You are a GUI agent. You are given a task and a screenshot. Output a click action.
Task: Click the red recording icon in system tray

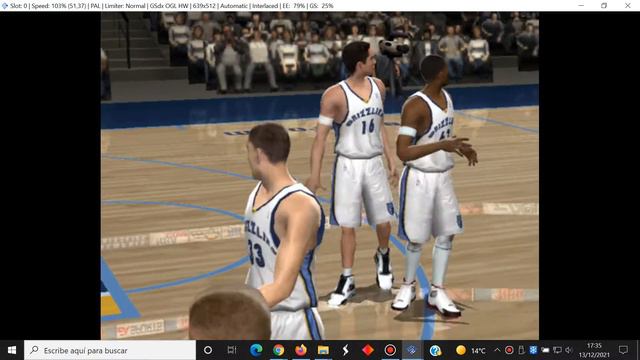tap(509, 350)
